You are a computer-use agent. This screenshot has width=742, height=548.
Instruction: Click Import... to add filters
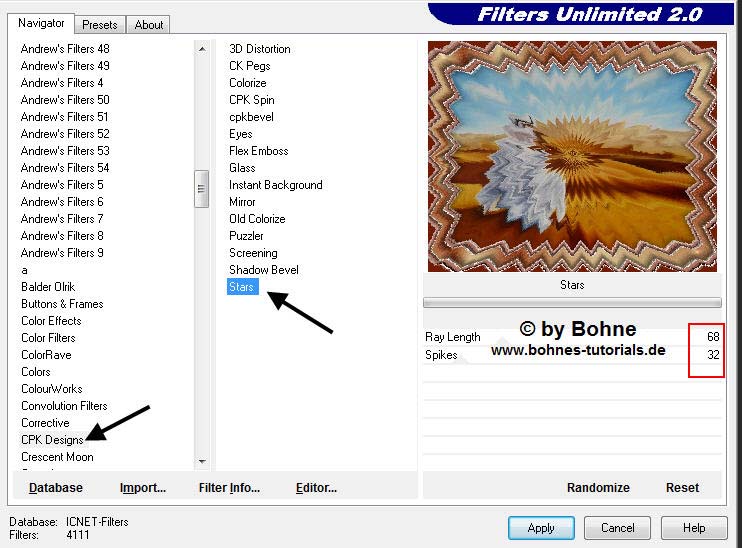click(142, 488)
